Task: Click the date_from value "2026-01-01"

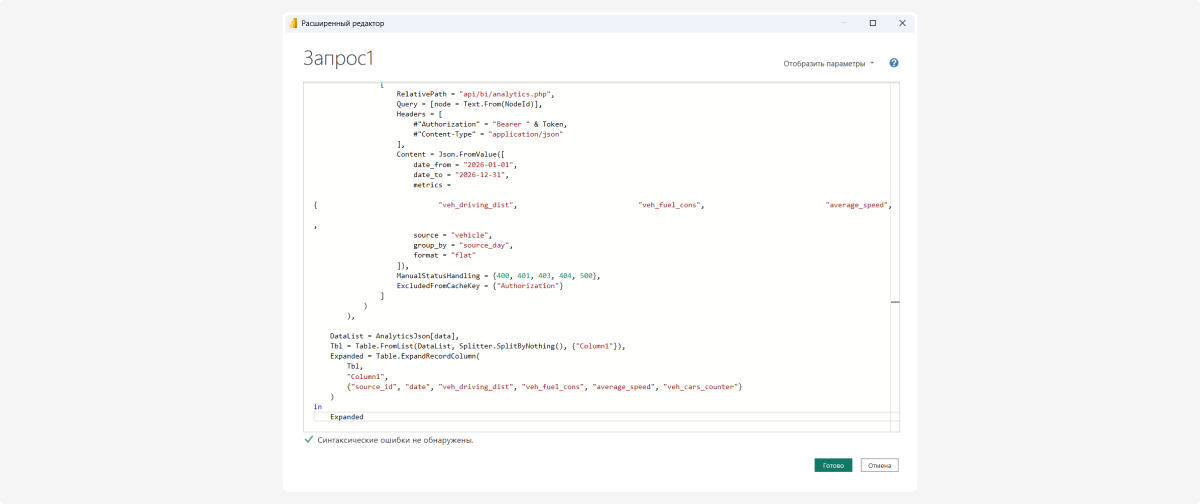Action: tap(487, 164)
